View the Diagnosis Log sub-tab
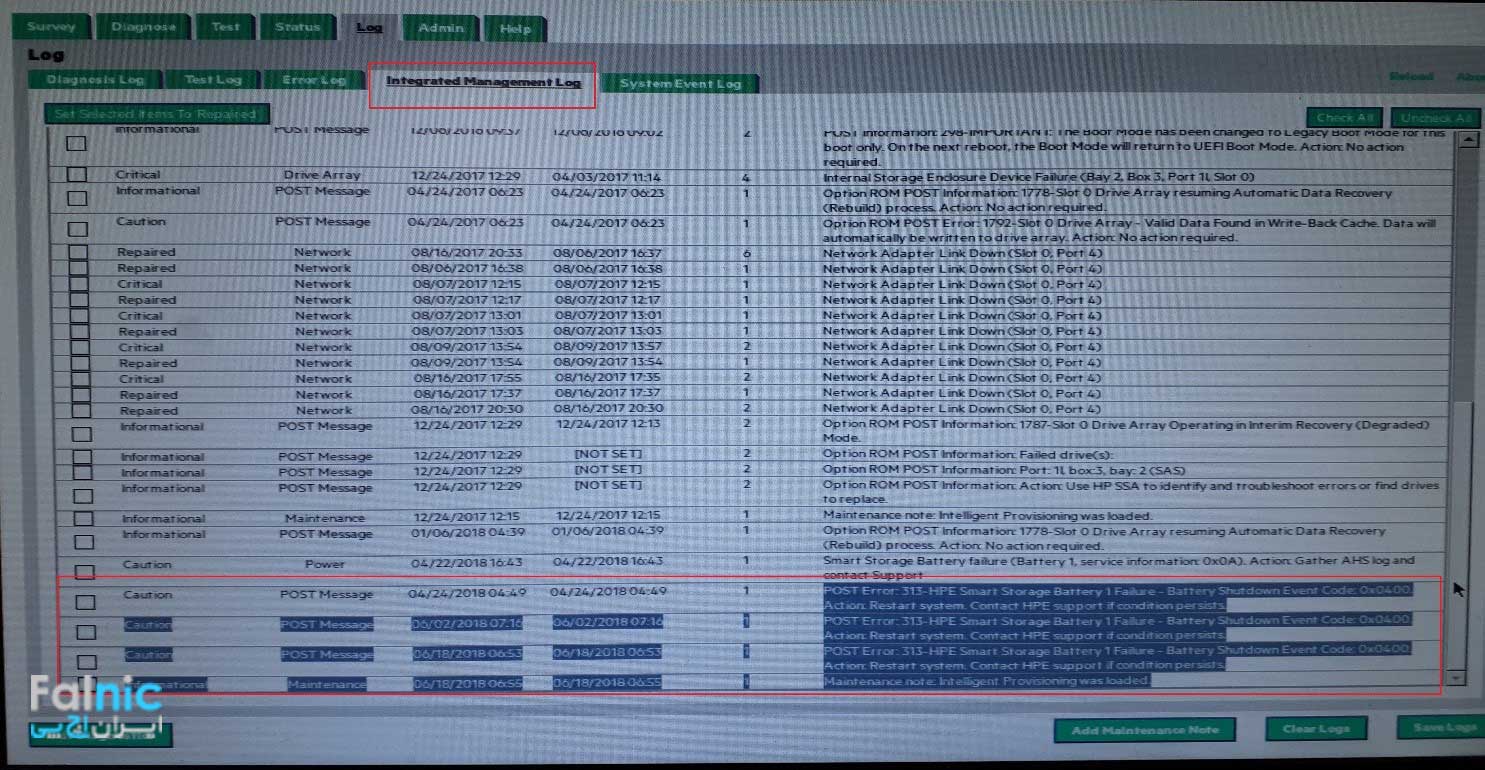This screenshot has width=1485, height=770. click(x=95, y=80)
